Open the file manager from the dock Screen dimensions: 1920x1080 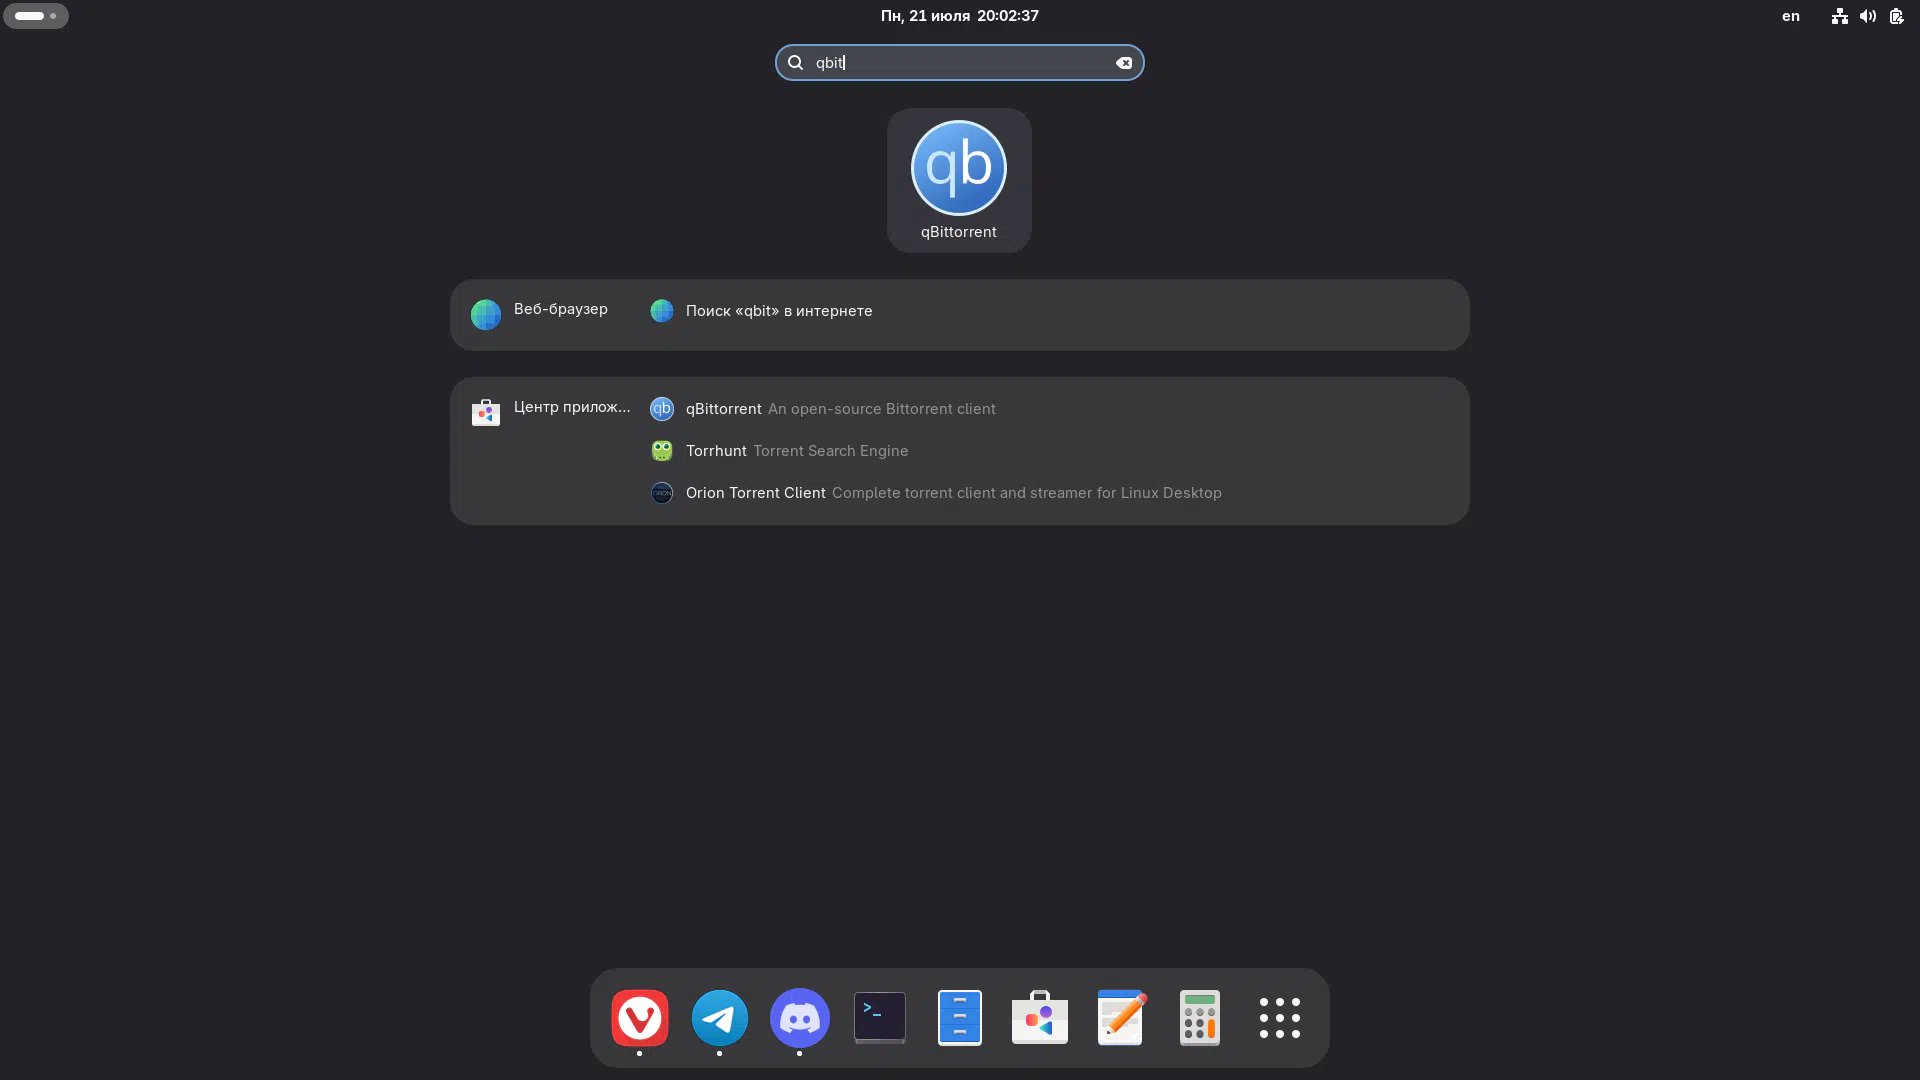pos(960,1018)
